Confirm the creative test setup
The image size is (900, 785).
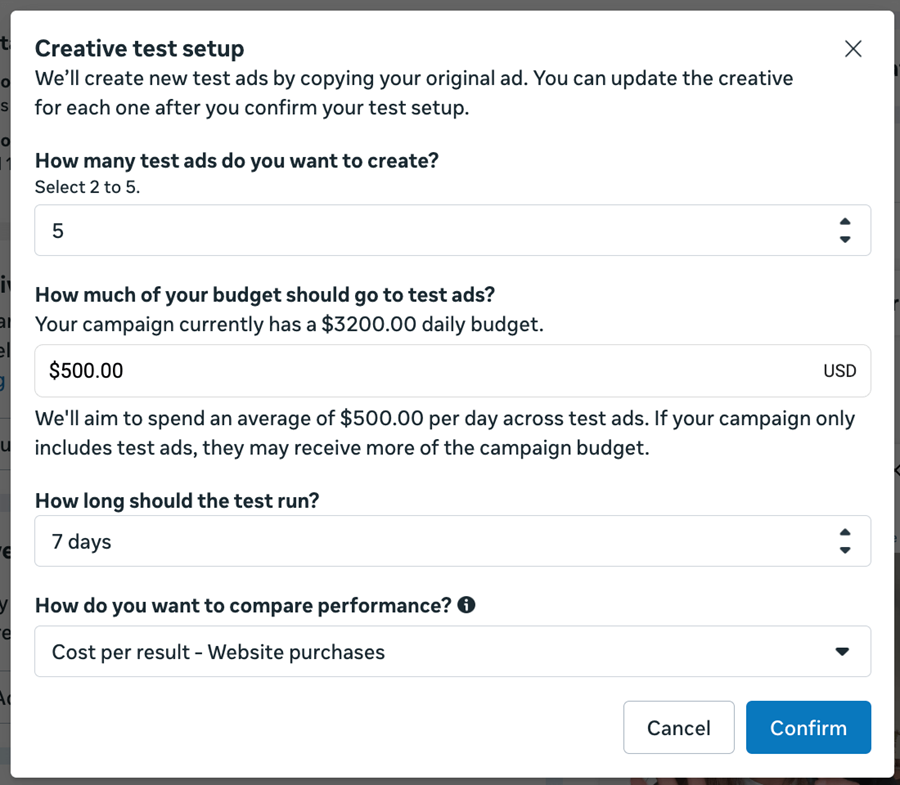(808, 727)
